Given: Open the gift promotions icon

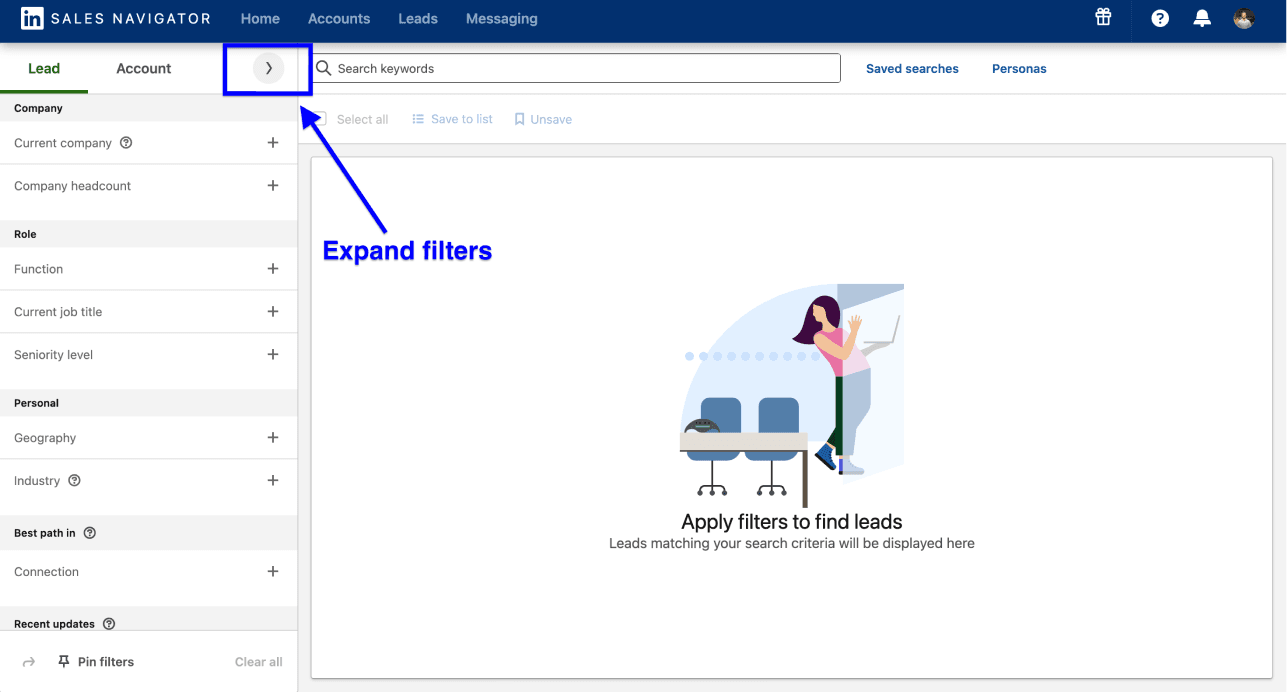Looking at the screenshot, I should [1103, 18].
